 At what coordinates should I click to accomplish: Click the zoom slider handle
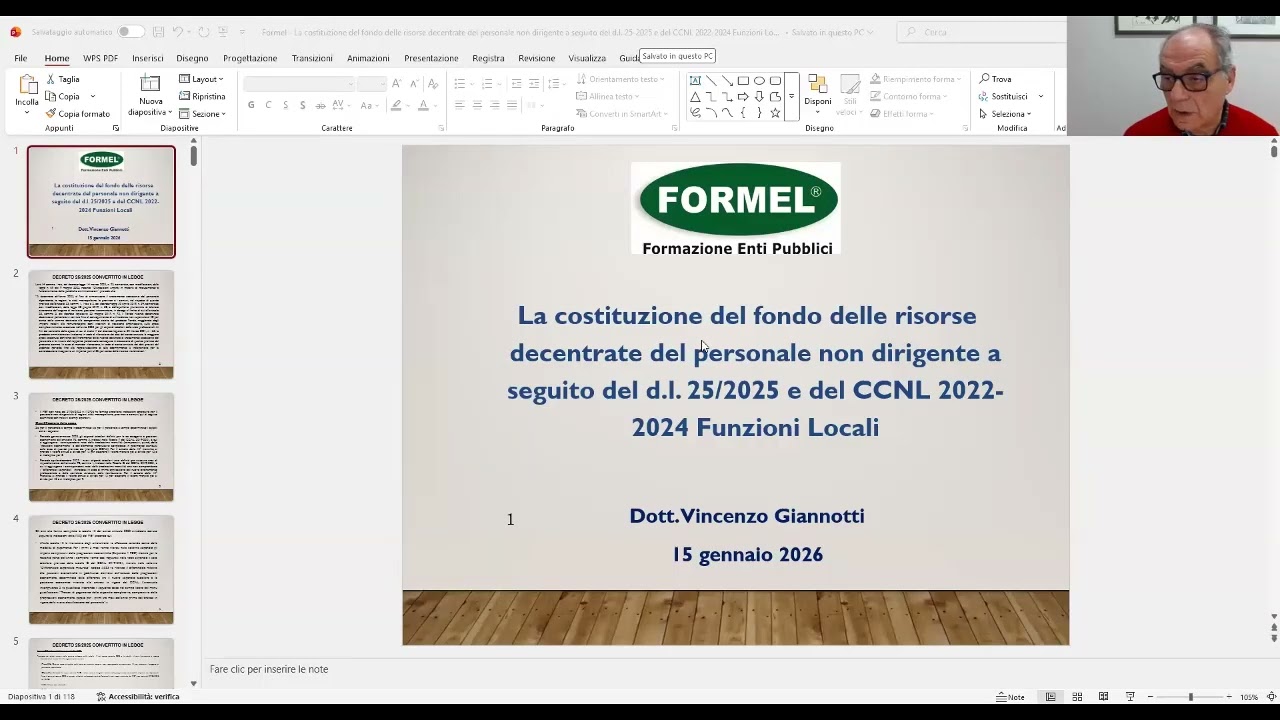tap(1190, 697)
